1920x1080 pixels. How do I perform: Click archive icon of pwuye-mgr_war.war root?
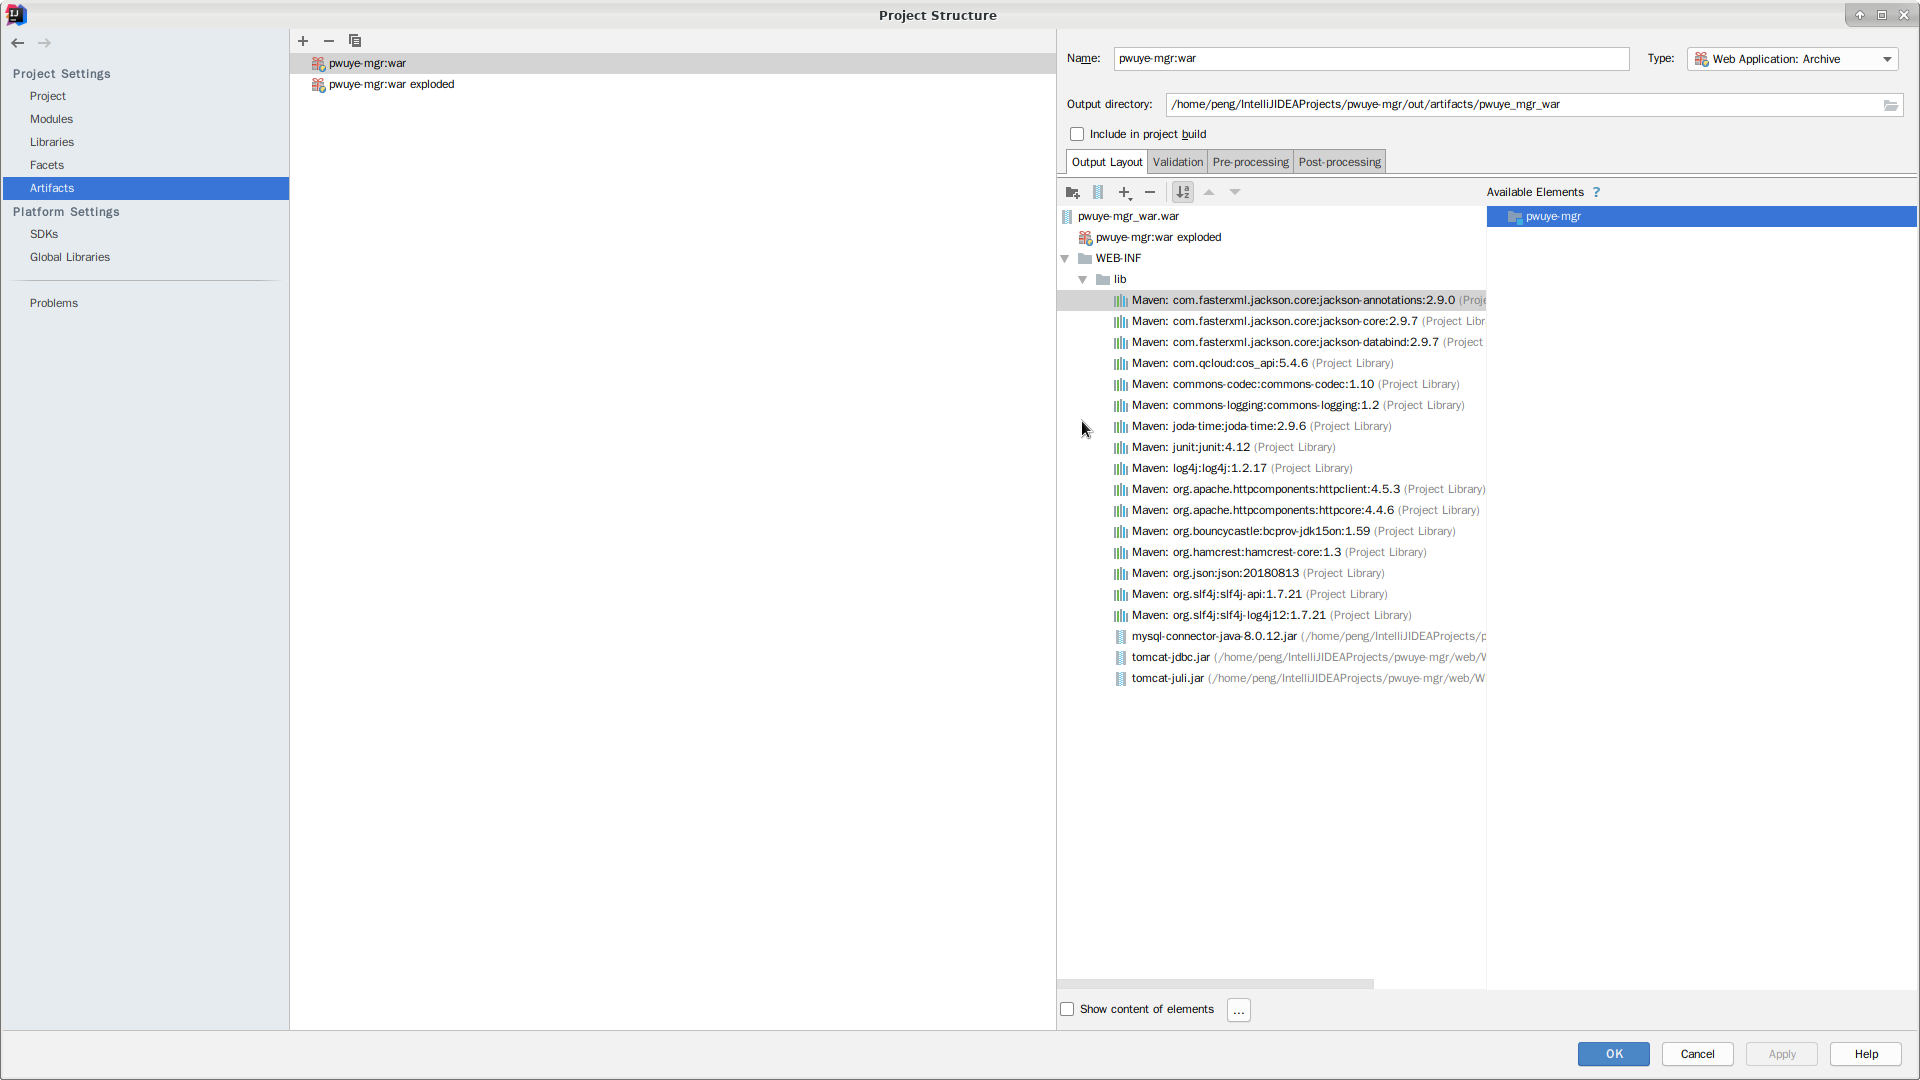(x=1067, y=216)
